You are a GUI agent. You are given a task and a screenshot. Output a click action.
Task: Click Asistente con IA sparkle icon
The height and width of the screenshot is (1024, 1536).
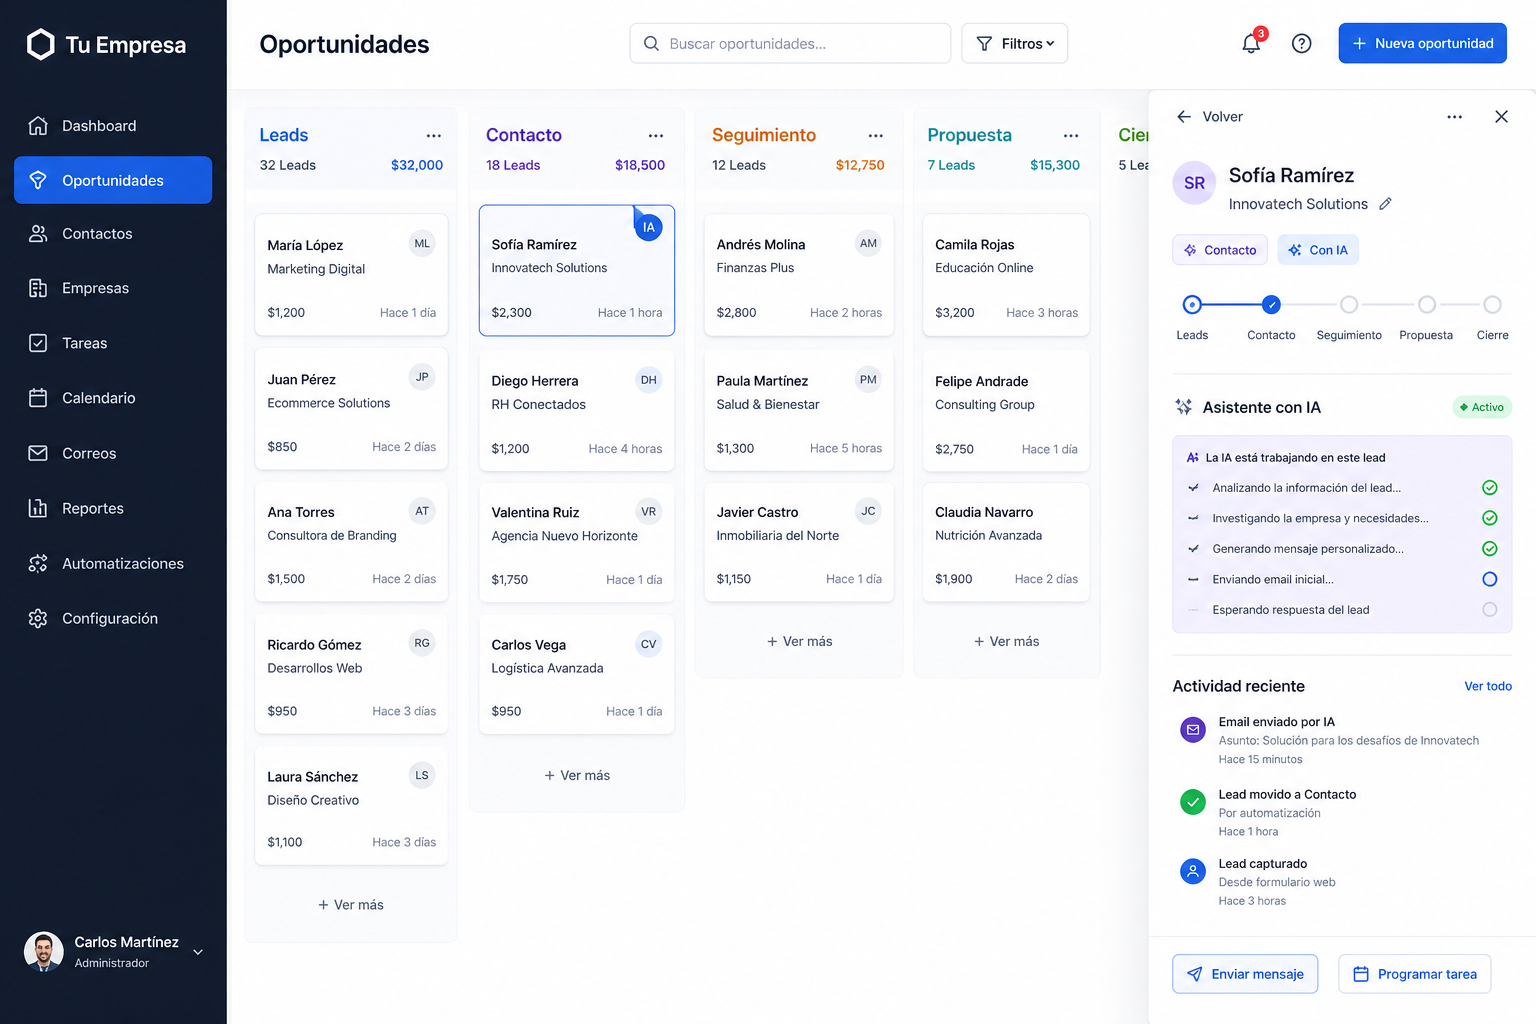[1184, 407]
